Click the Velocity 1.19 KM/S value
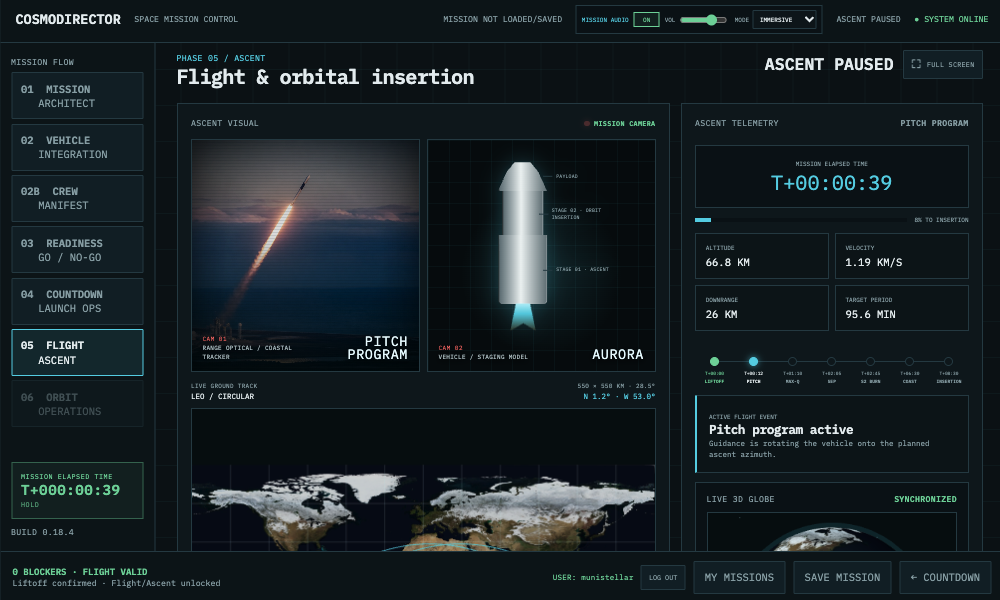The image size is (1000, 600). tap(874, 263)
